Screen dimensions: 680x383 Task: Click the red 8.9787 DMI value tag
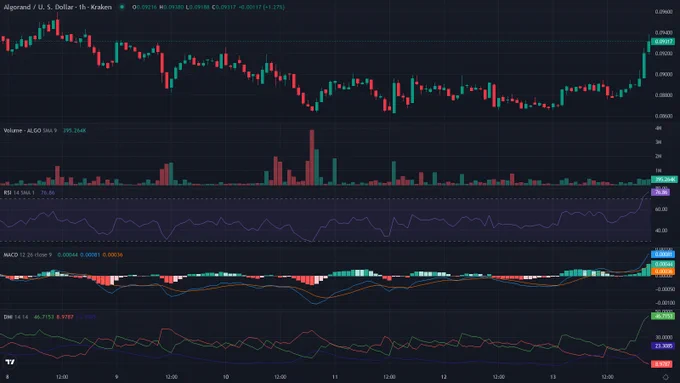[x=662, y=364]
